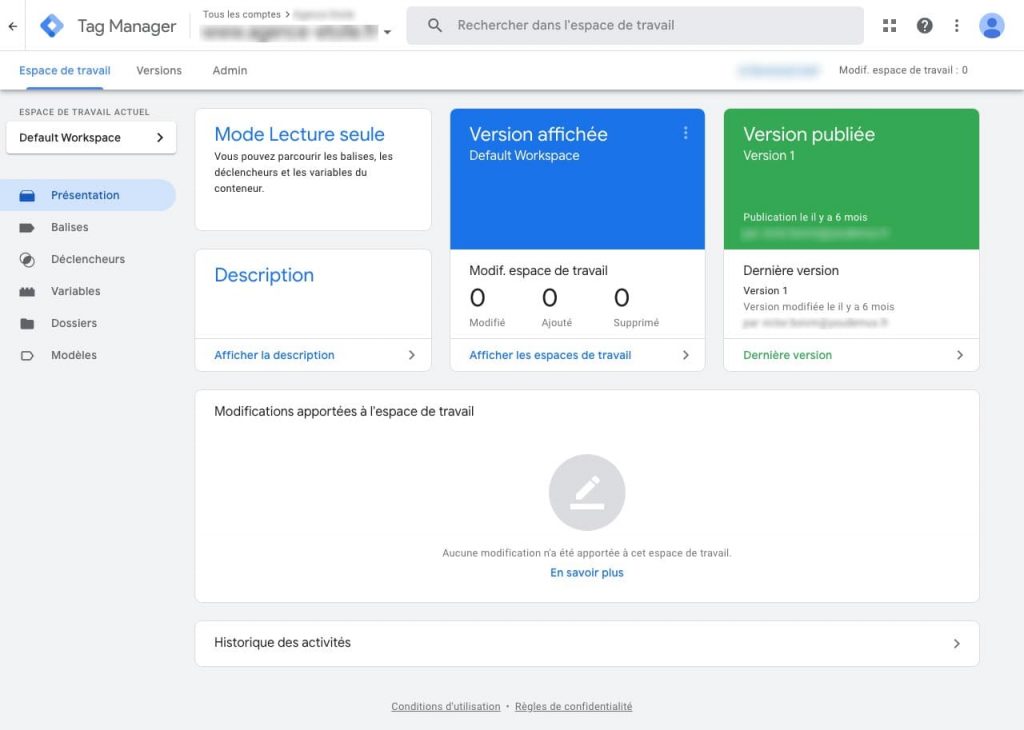The width and height of the screenshot is (1024, 730).
Task: Click the green Version publiée card
Action: [851, 179]
